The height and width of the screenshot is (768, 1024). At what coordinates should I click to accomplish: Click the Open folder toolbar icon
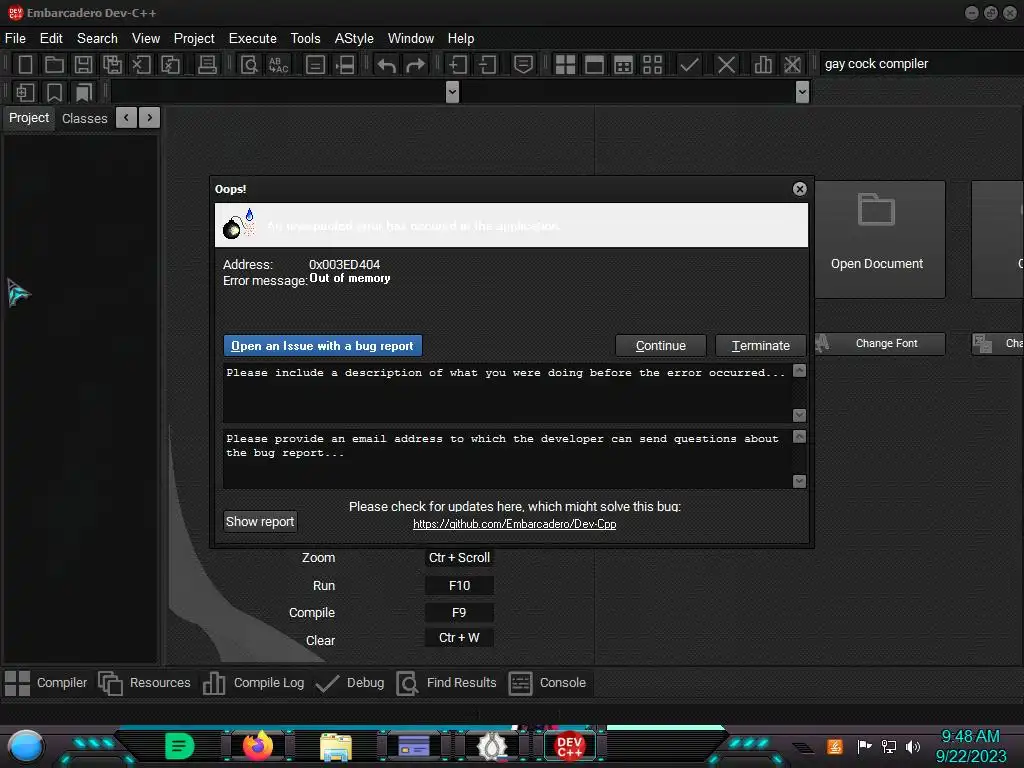point(54,65)
